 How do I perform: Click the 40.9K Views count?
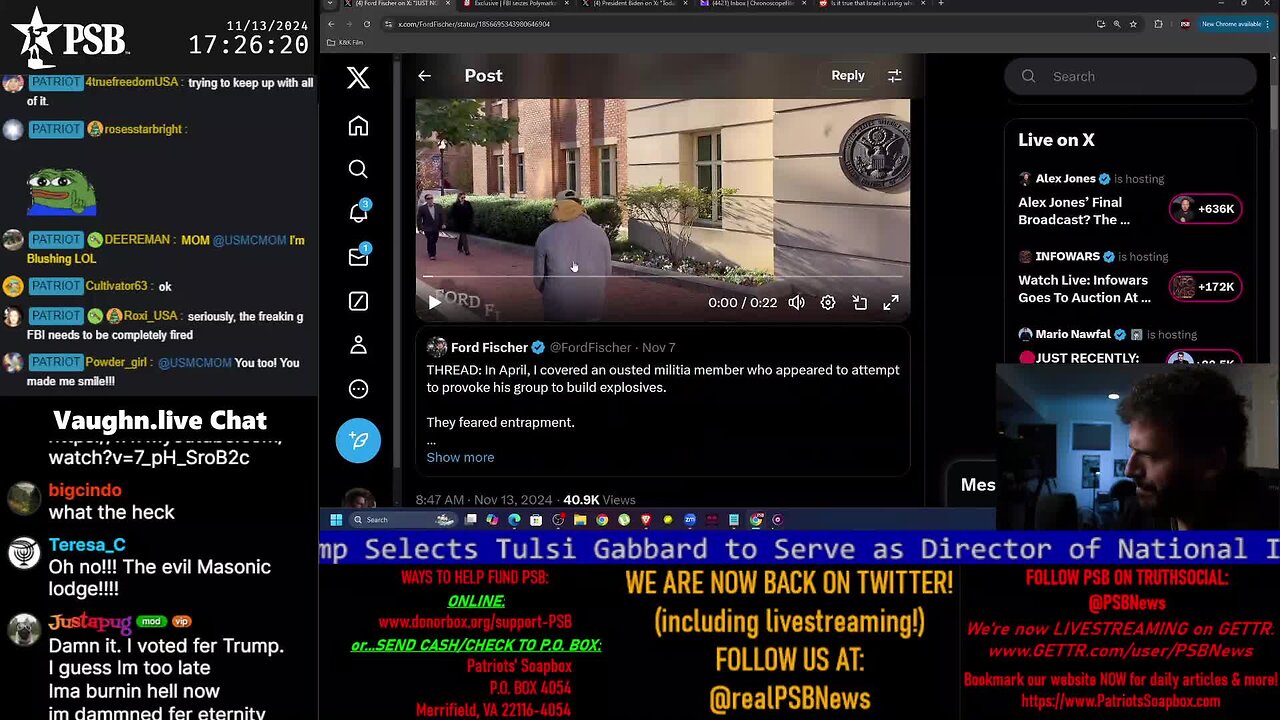(x=599, y=500)
